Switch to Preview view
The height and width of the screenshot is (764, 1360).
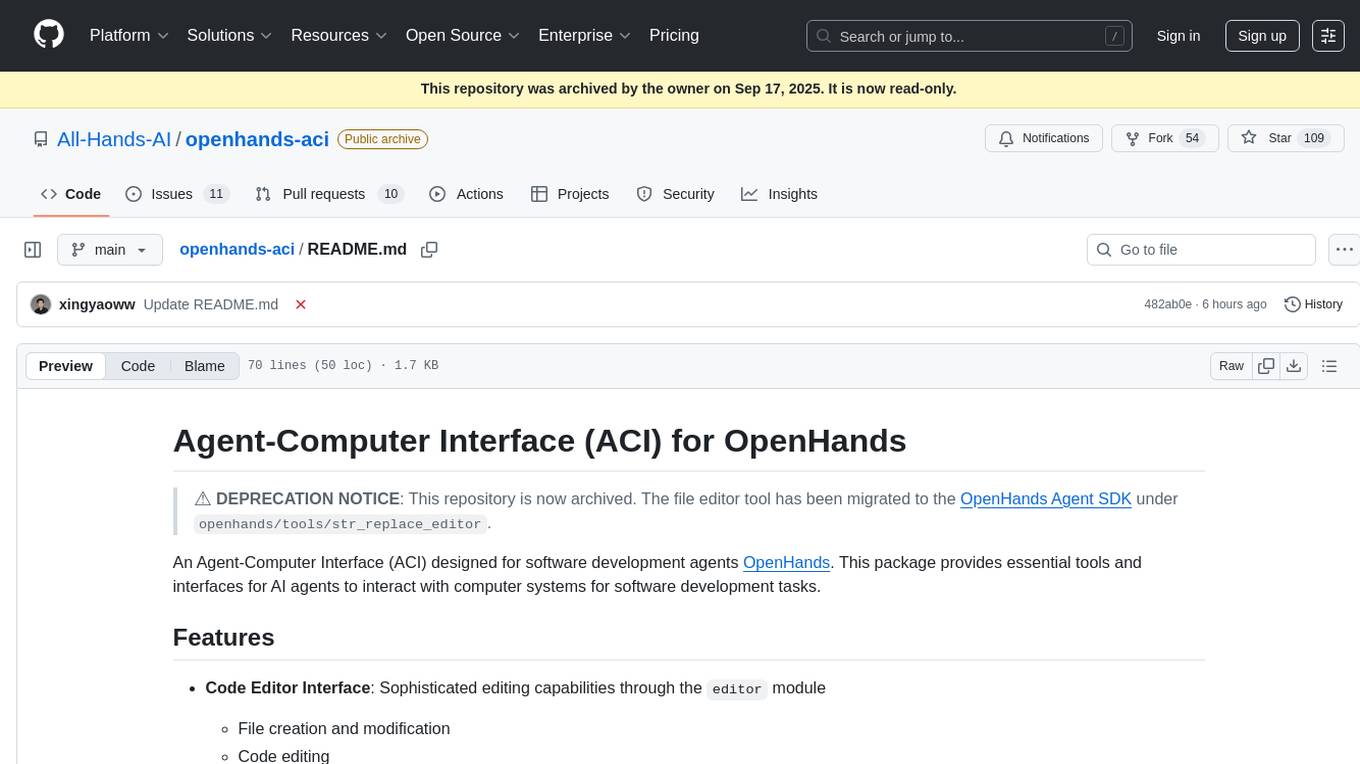(x=66, y=366)
